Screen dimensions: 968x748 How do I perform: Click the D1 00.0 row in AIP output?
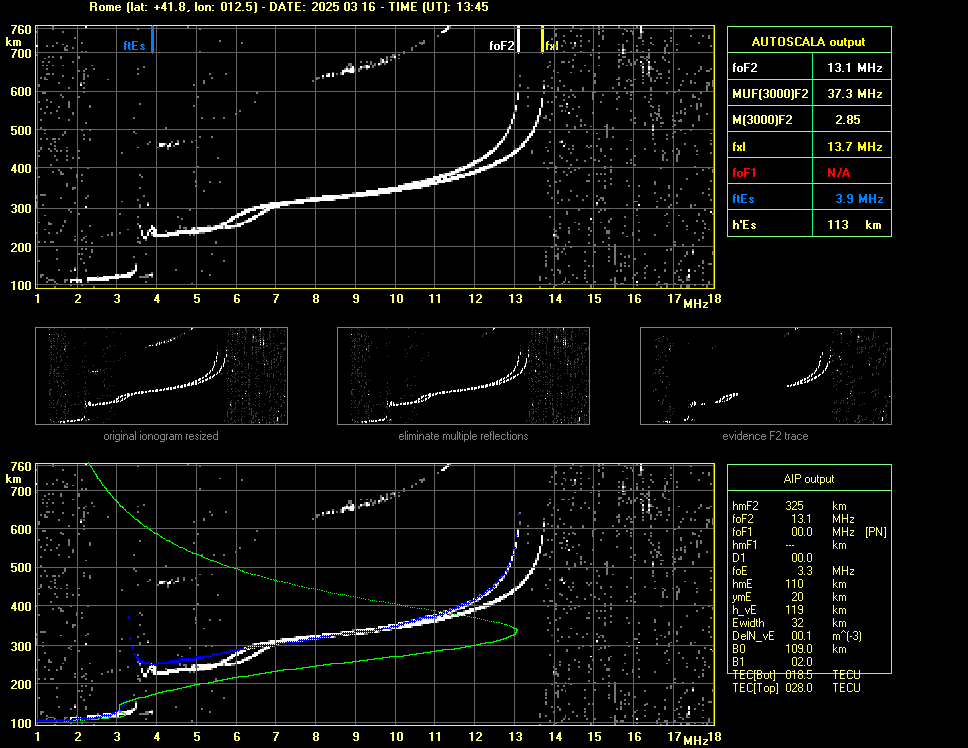(772, 558)
